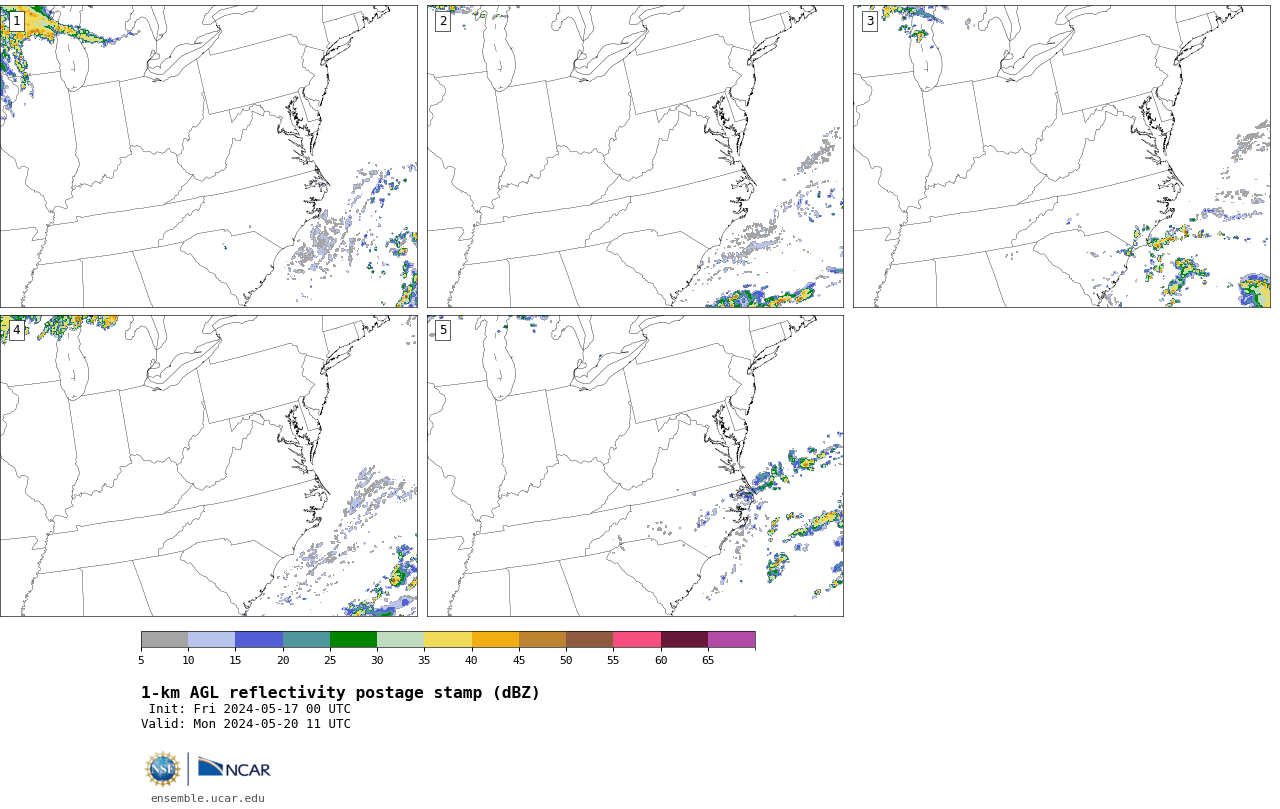The height and width of the screenshot is (809, 1280).
Task: Click the light lavender 10-15 dBZ swatch
Action: [x=212, y=640]
